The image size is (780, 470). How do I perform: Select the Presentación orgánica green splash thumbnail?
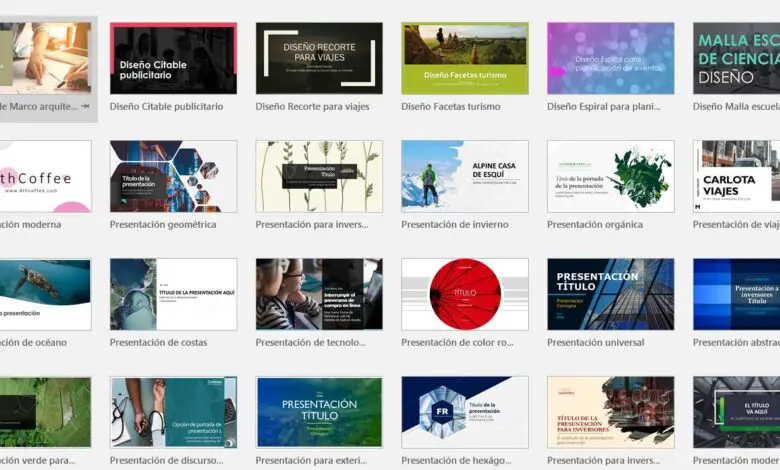pyautogui.click(x=610, y=177)
